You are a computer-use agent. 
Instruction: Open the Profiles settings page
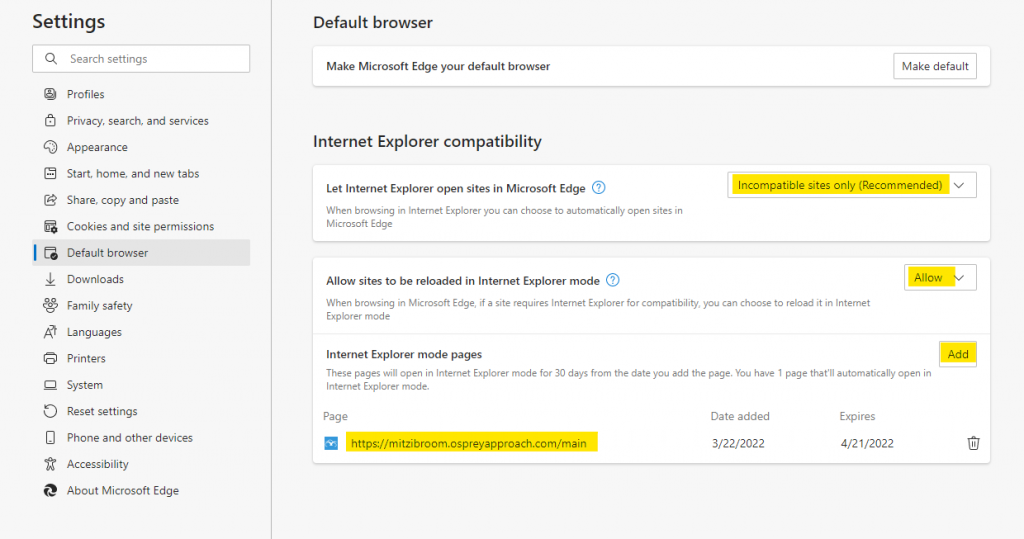(141, 94)
